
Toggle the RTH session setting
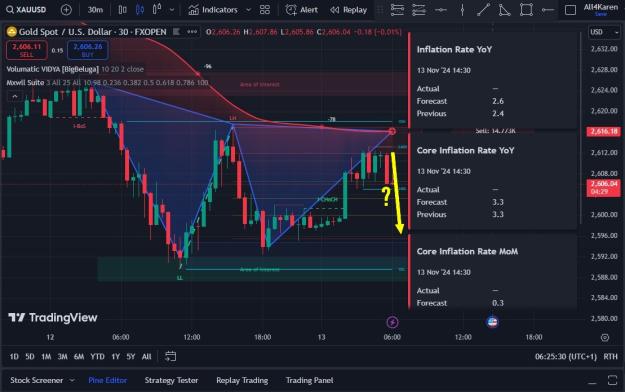(x=610, y=357)
